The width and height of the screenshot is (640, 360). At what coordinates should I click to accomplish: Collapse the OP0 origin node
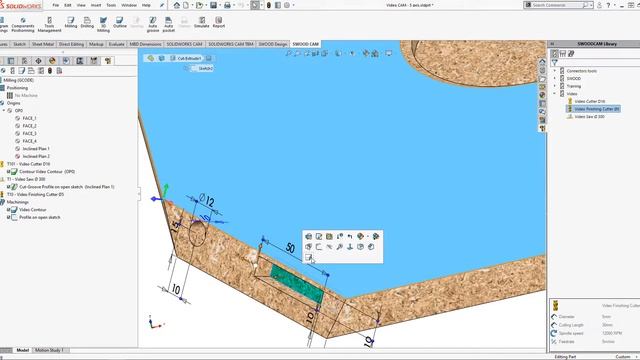4,111
